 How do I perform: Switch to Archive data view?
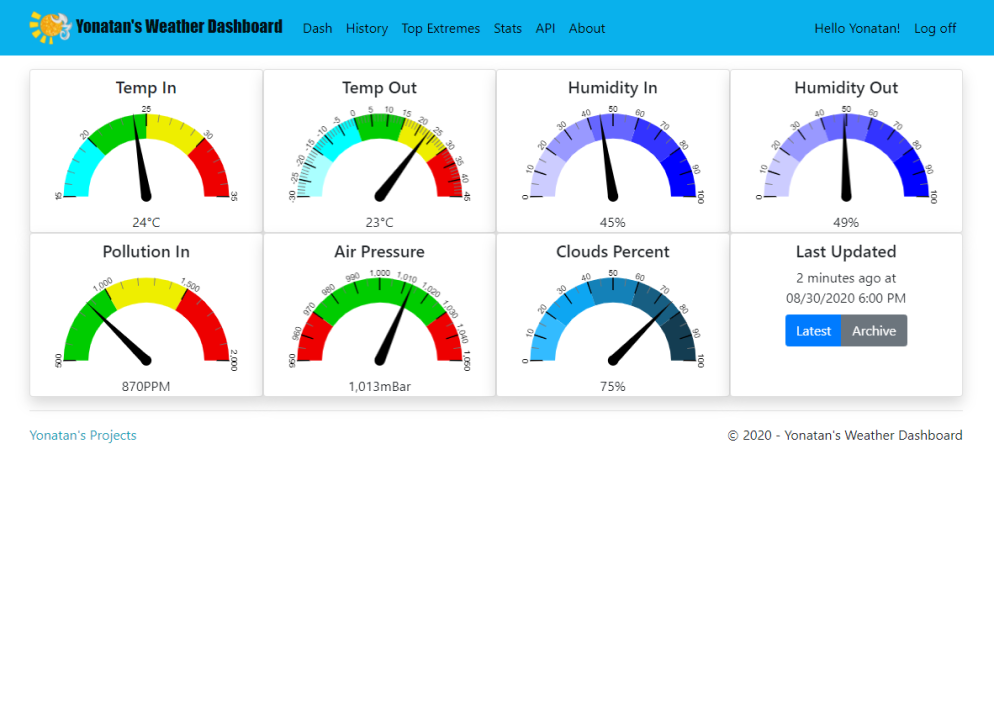tap(874, 331)
